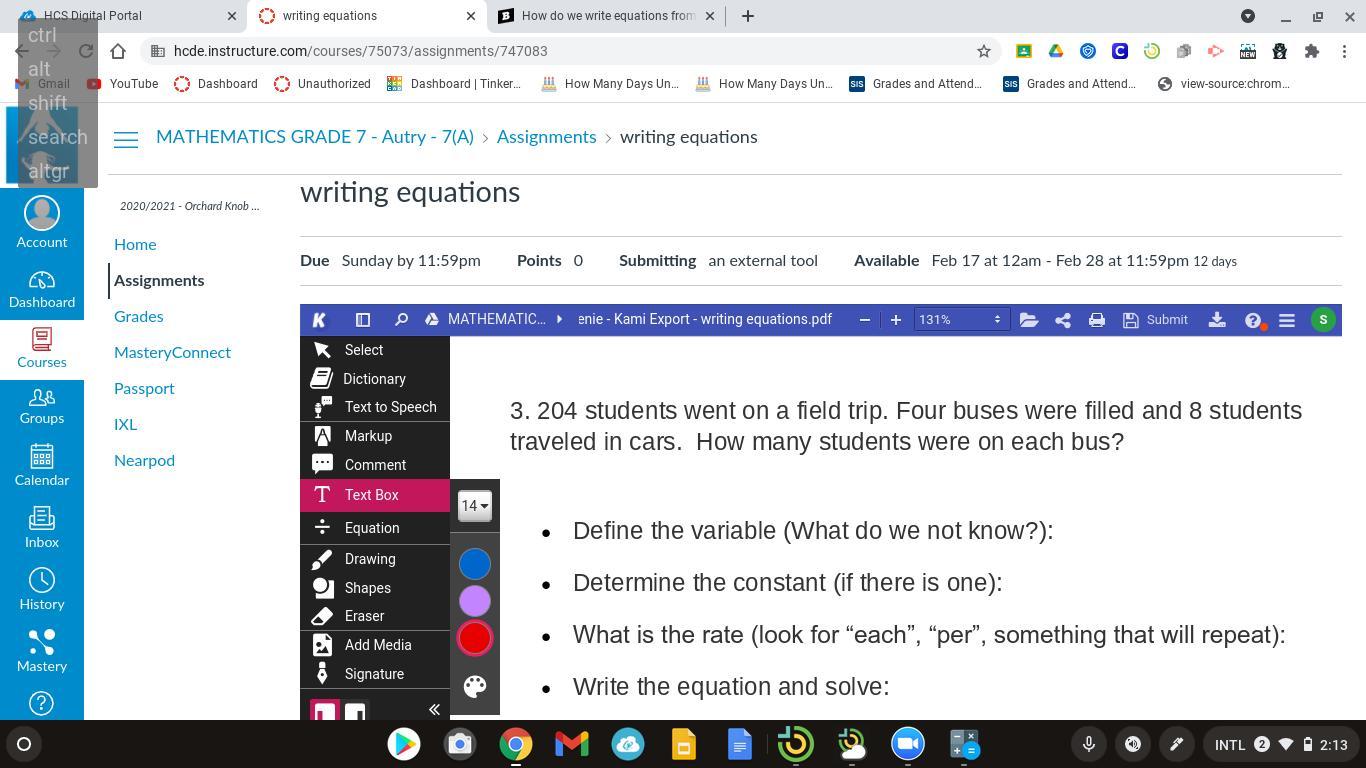This screenshot has width=1366, height=768.
Task: Open Google Docs from shelf
Action: 740,744
